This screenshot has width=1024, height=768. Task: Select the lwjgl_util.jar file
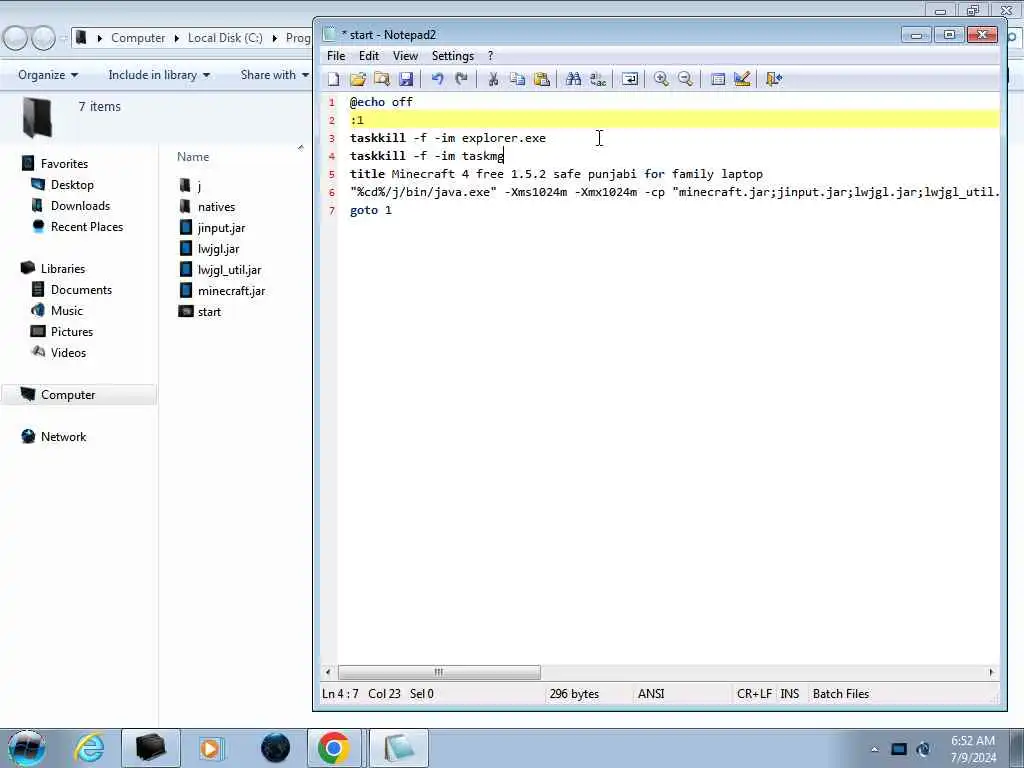tap(220, 270)
